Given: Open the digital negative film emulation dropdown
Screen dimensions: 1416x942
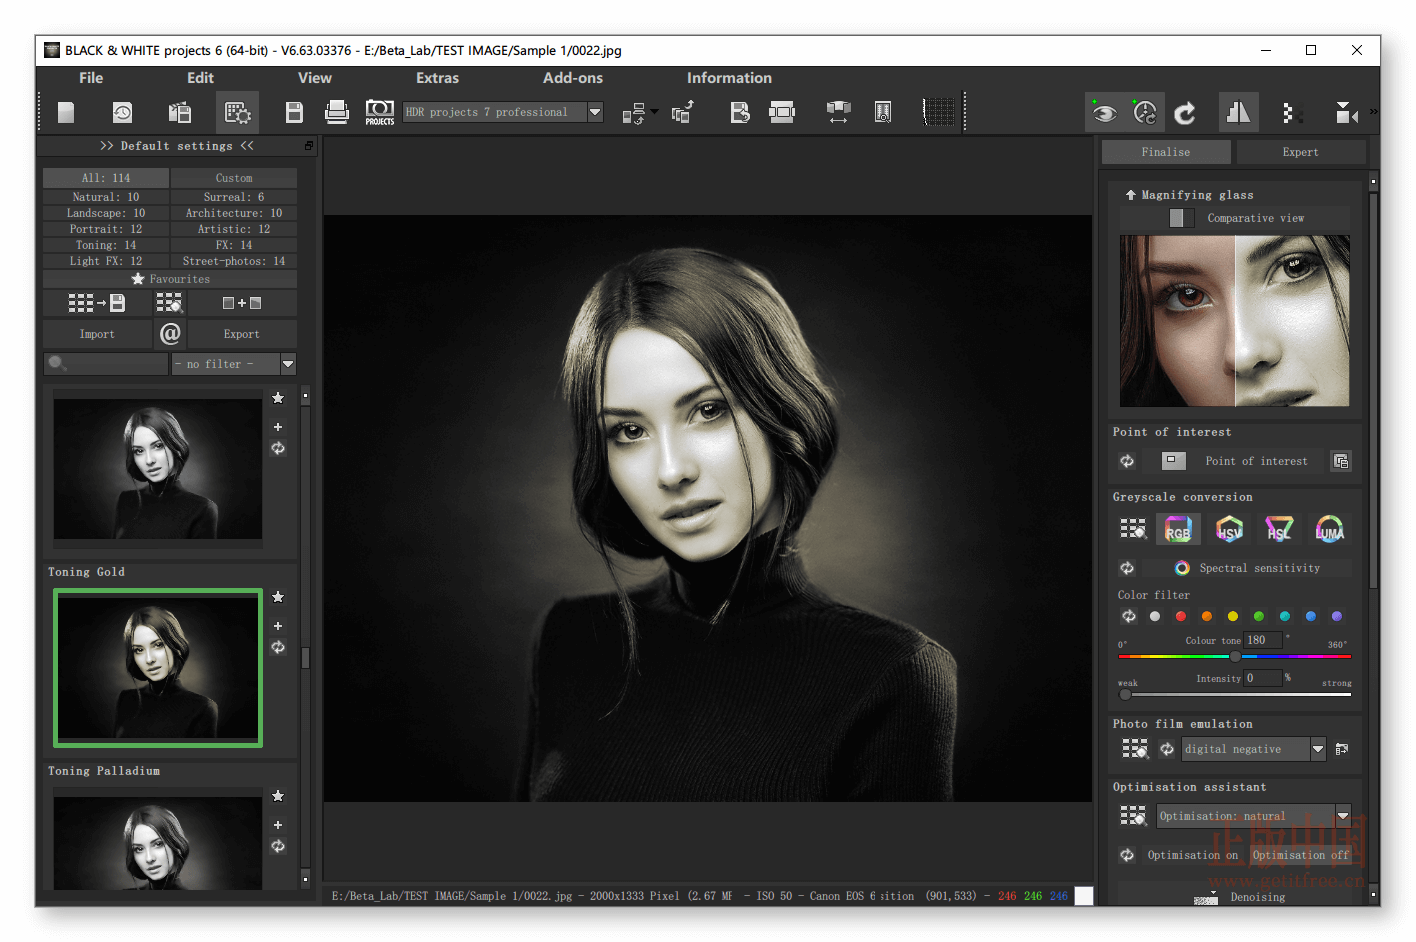Looking at the screenshot, I should [1318, 749].
